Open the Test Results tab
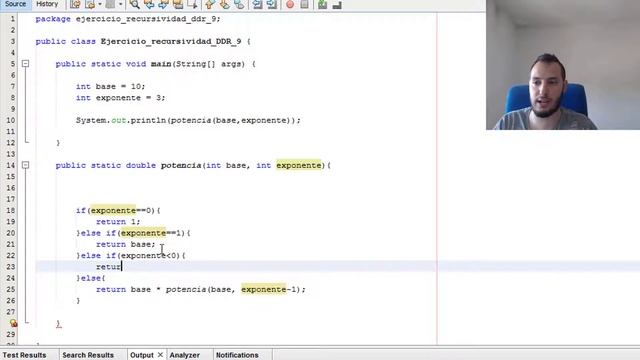 (24, 355)
